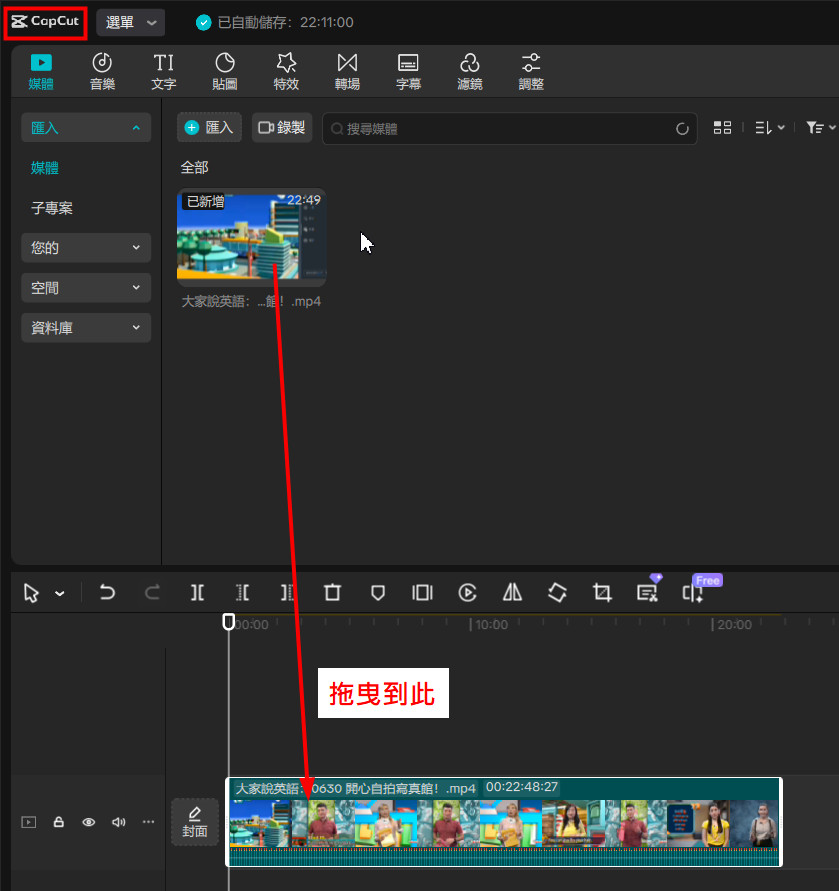
Task: Click the trash delete icon in timeline toolbar
Action: coord(332,593)
